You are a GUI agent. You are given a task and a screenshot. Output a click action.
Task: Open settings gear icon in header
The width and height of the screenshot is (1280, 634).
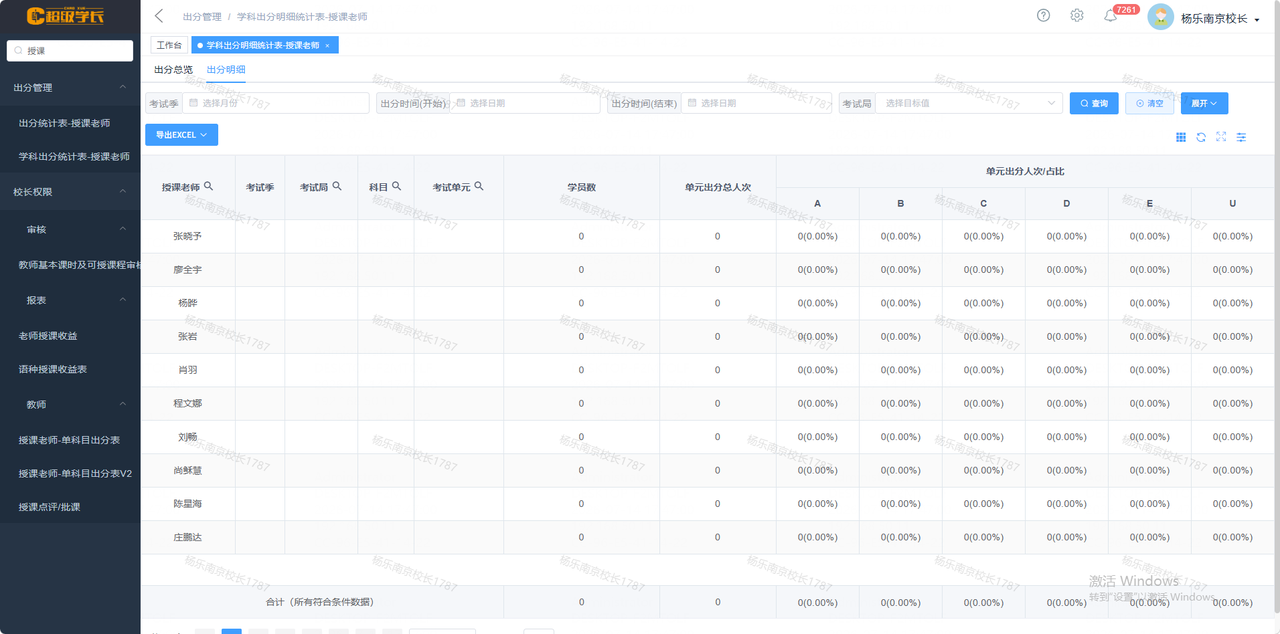point(1077,16)
